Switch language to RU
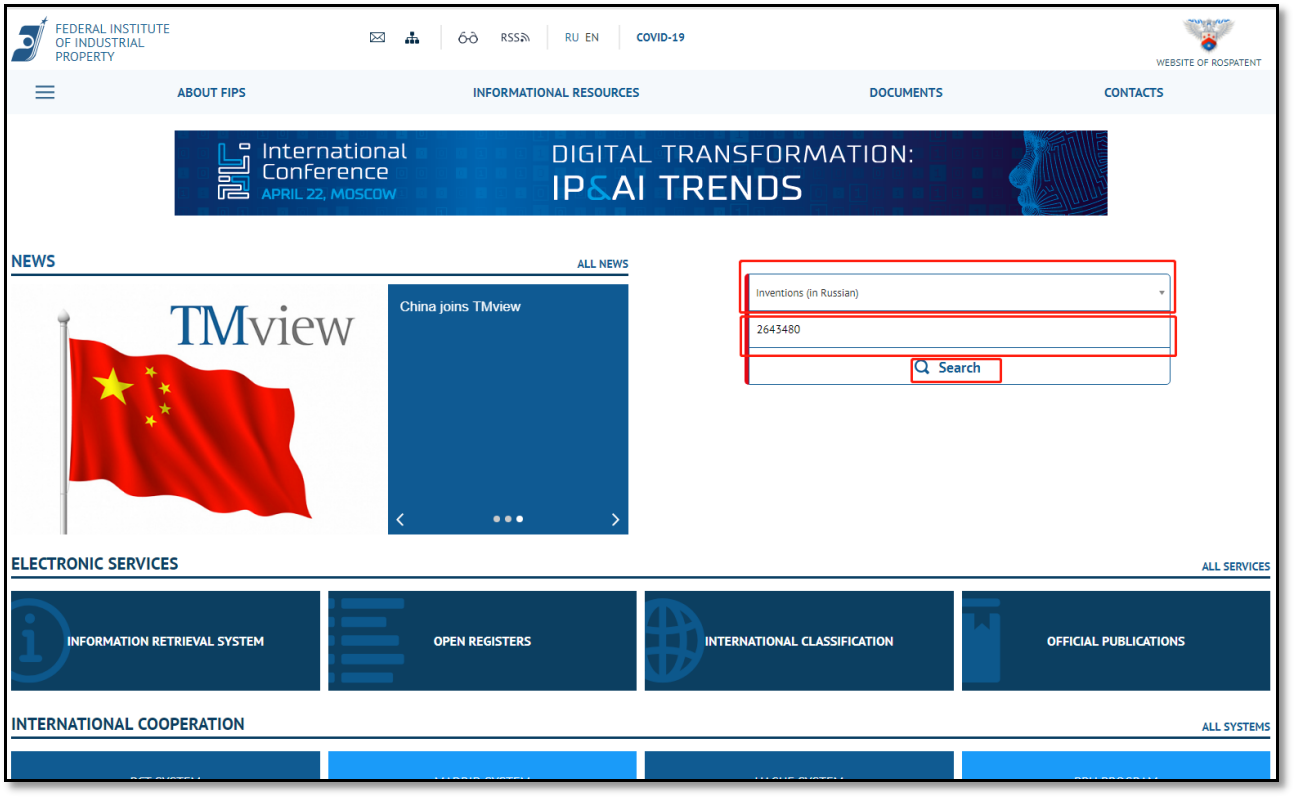The width and height of the screenshot is (1297, 799). pos(571,38)
